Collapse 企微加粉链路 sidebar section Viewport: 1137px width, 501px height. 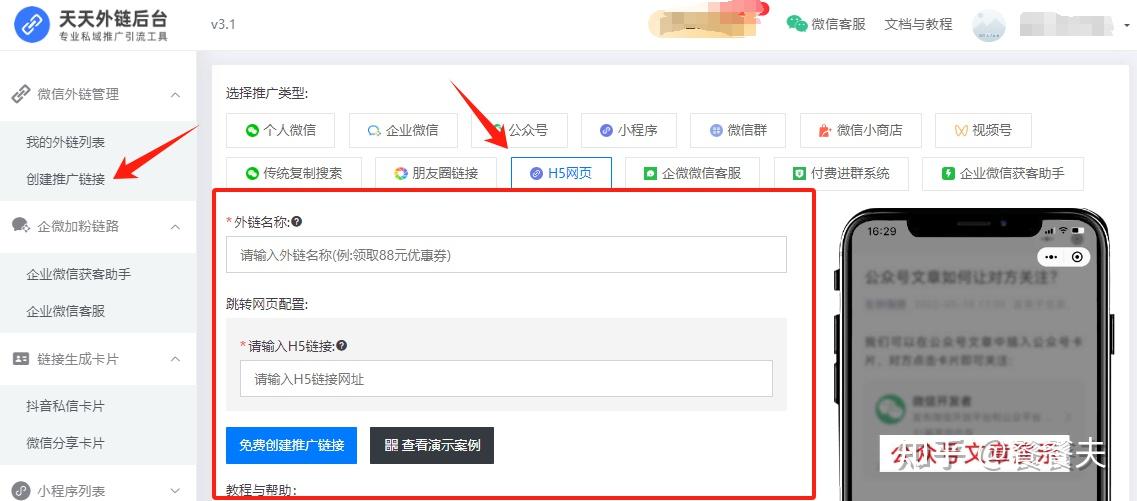tap(175, 227)
